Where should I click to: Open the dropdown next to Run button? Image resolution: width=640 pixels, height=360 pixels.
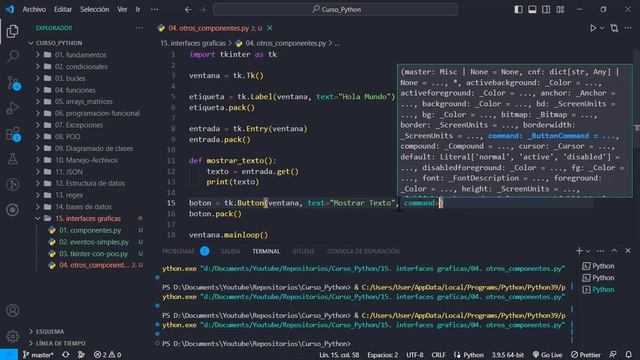coord(602,28)
